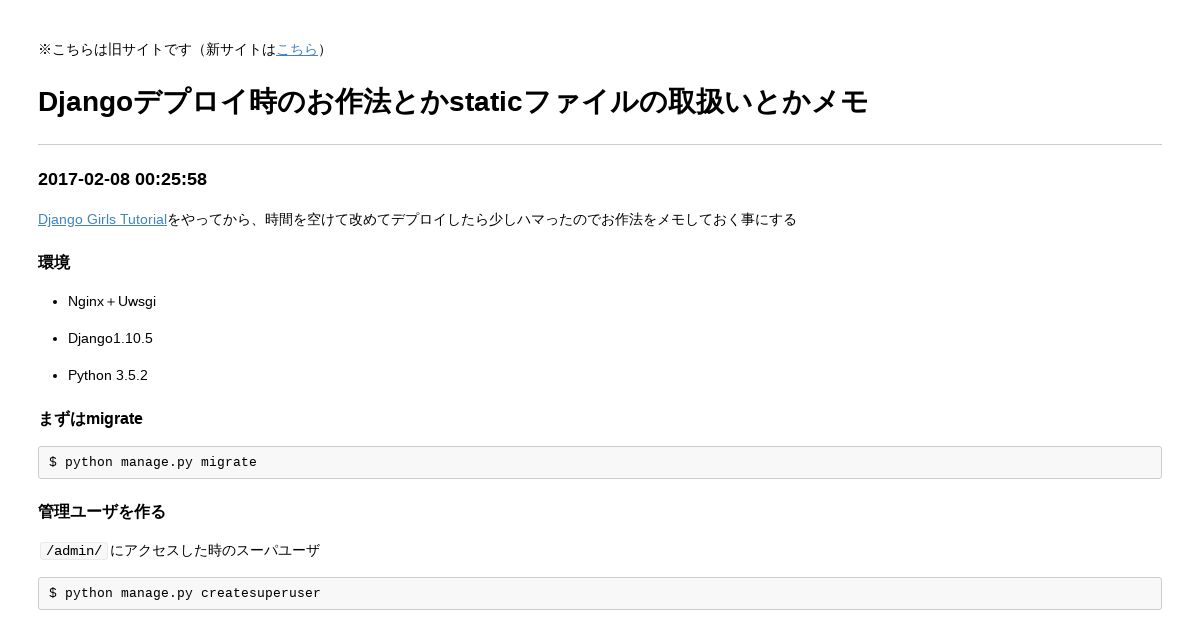Click the Nginx＋Uwsgi list item
This screenshot has height=630, width=1200.
pos(112,301)
